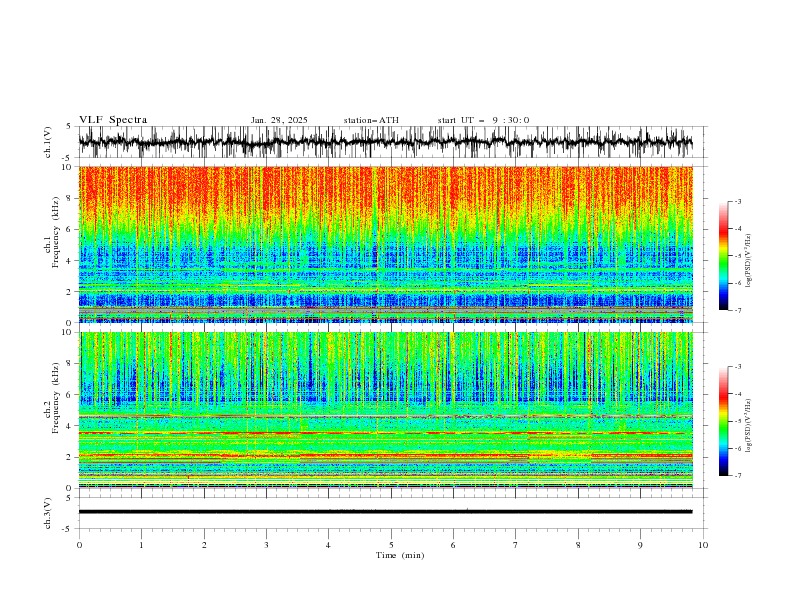Click the "8" kHz tick of ch.2 spectrogram
Image resolution: width=792 pixels, height=612 pixels.
point(69,364)
